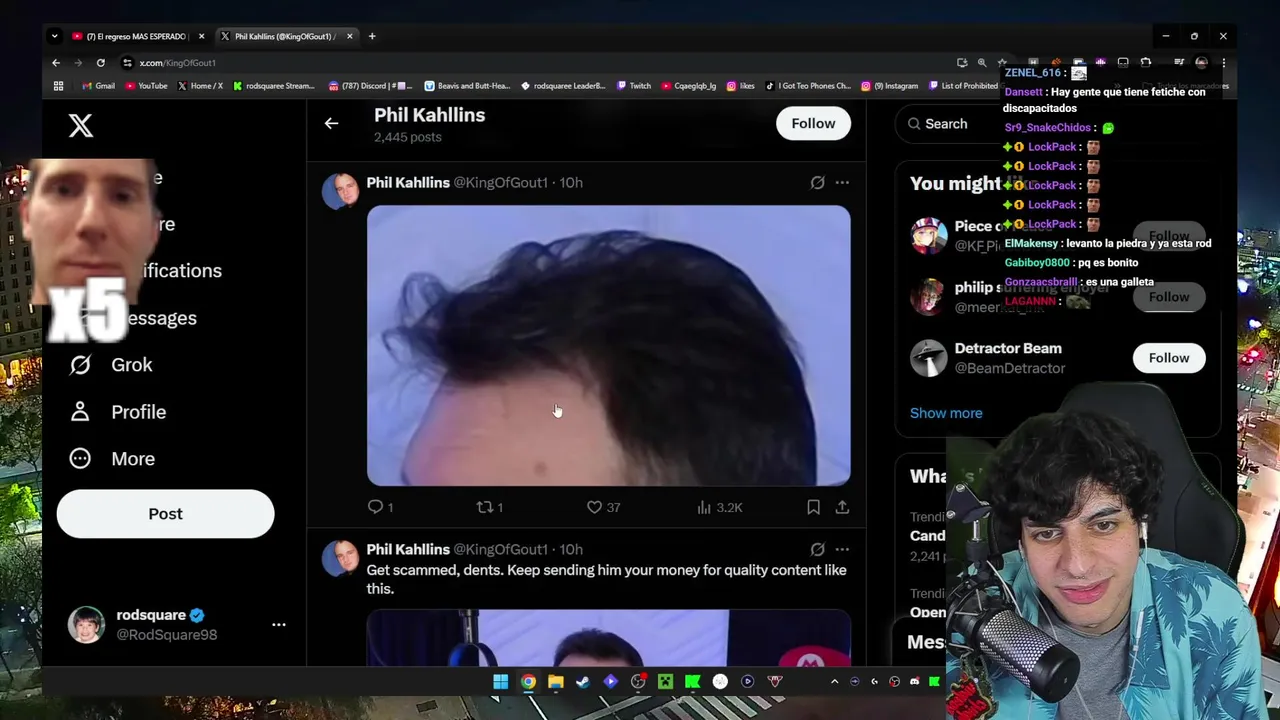The height and width of the screenshot is (720, 1280).
Task: Show hidden system tray icons
Action: 834,682
